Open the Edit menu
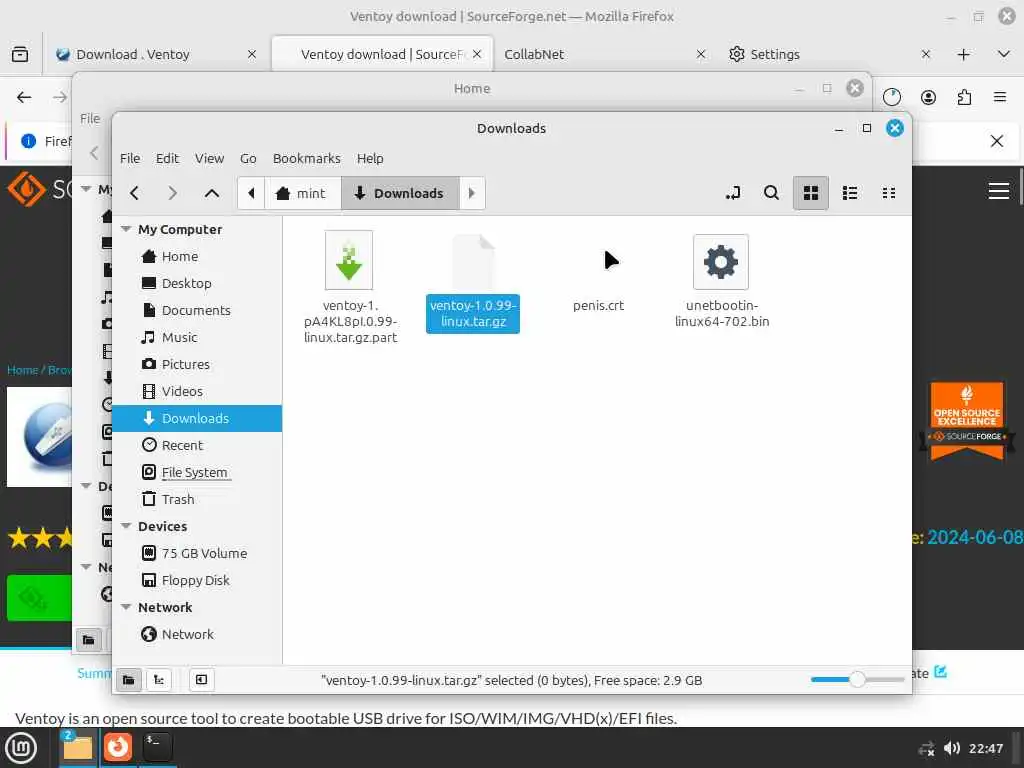 pyautogui.click(x=167, y=158)
